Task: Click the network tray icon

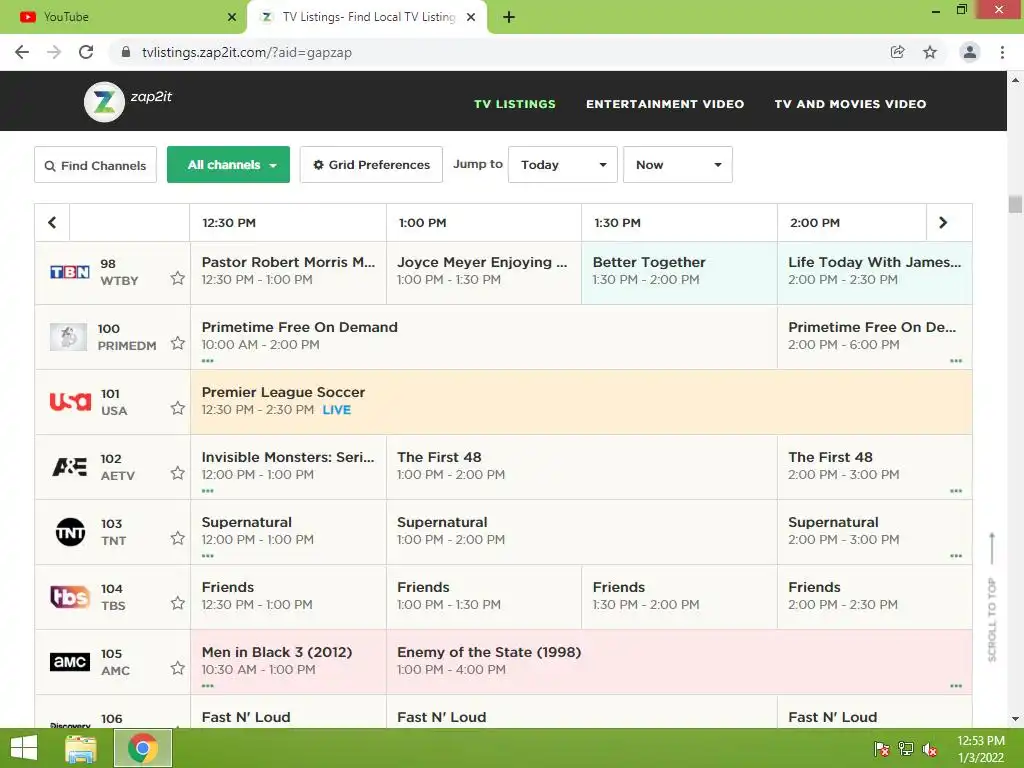Action: pyautogui.click(x=906, y=749)
